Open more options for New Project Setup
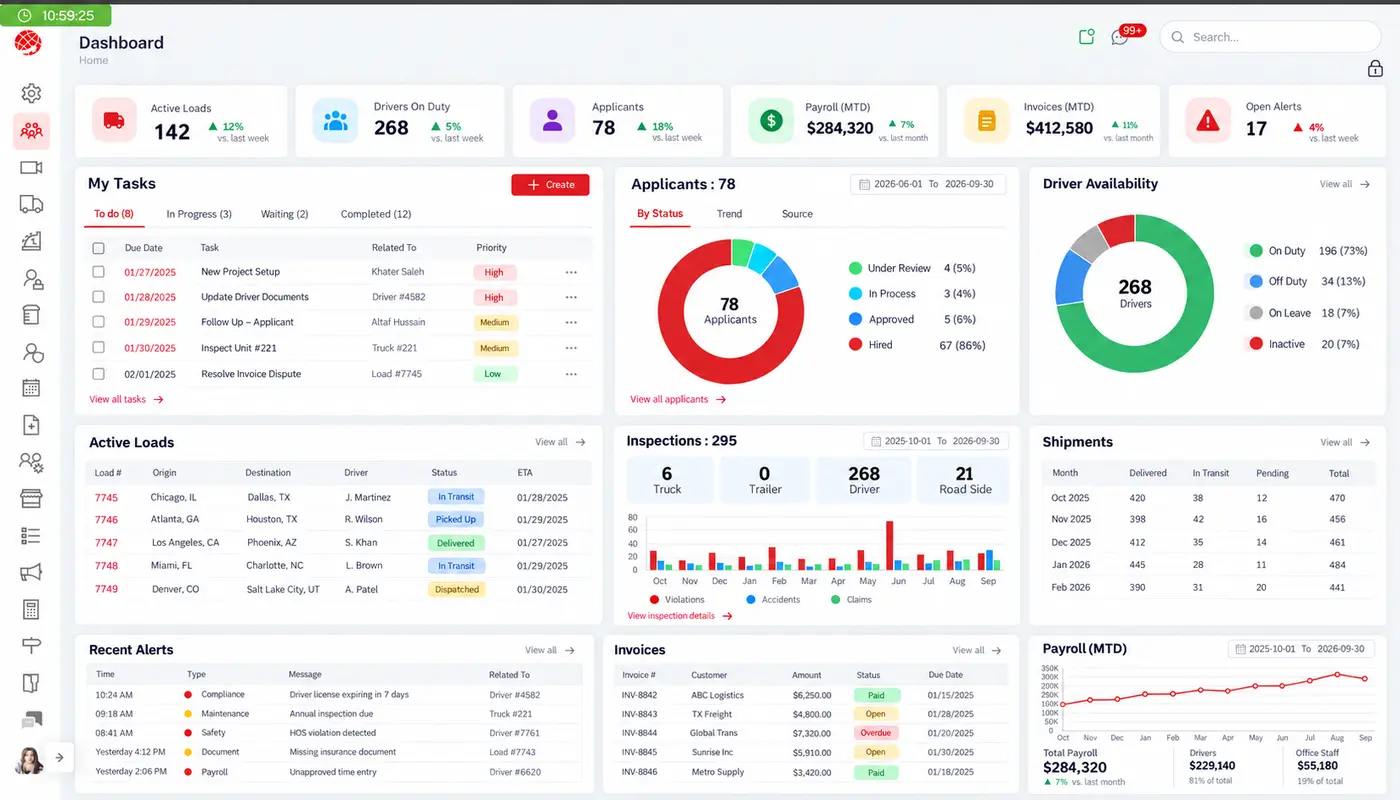The image size is (1400, 800). (x=571, y=272)
